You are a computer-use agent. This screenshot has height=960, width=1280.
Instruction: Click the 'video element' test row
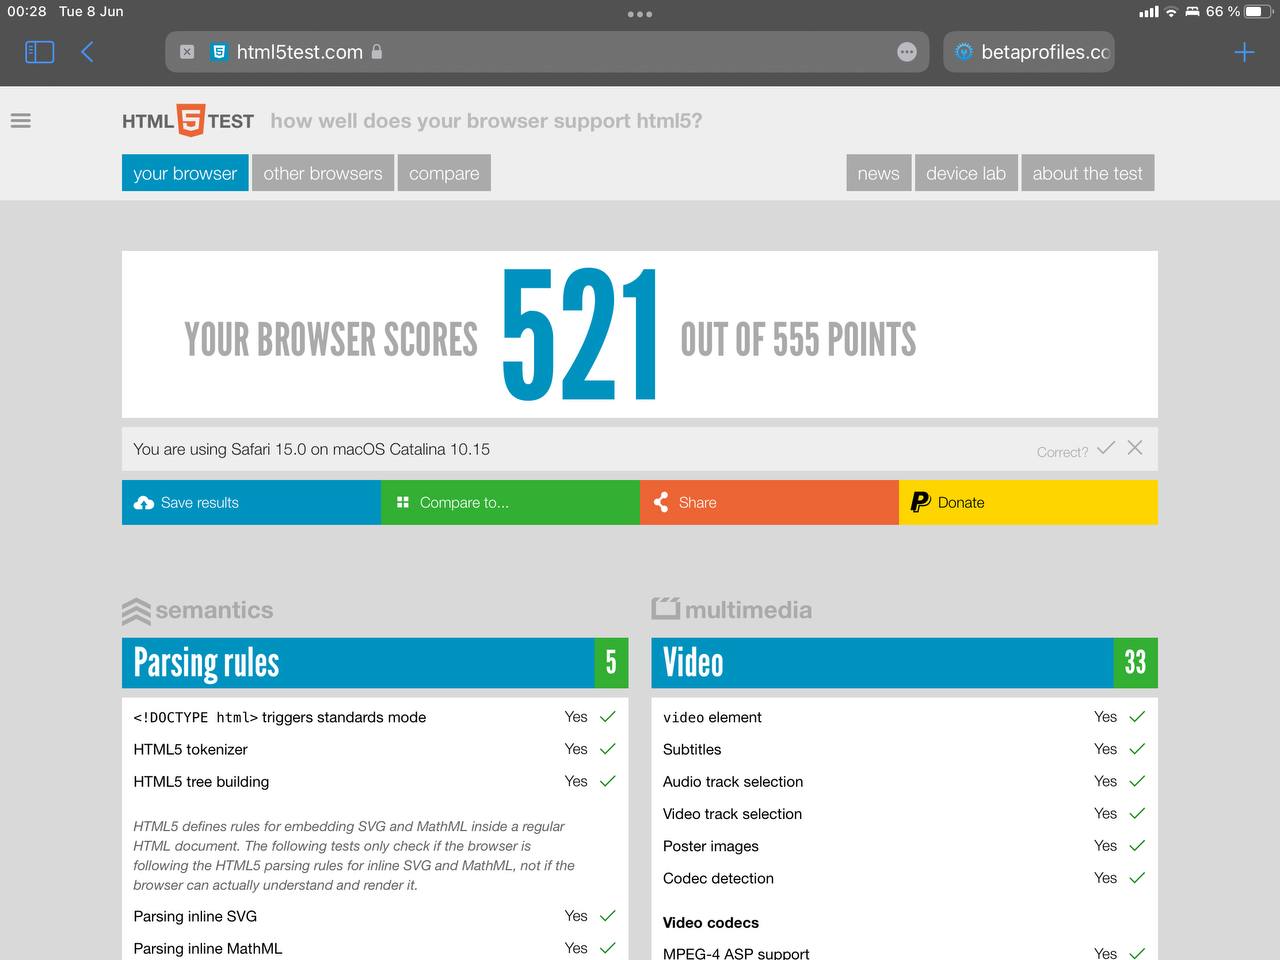904,717
